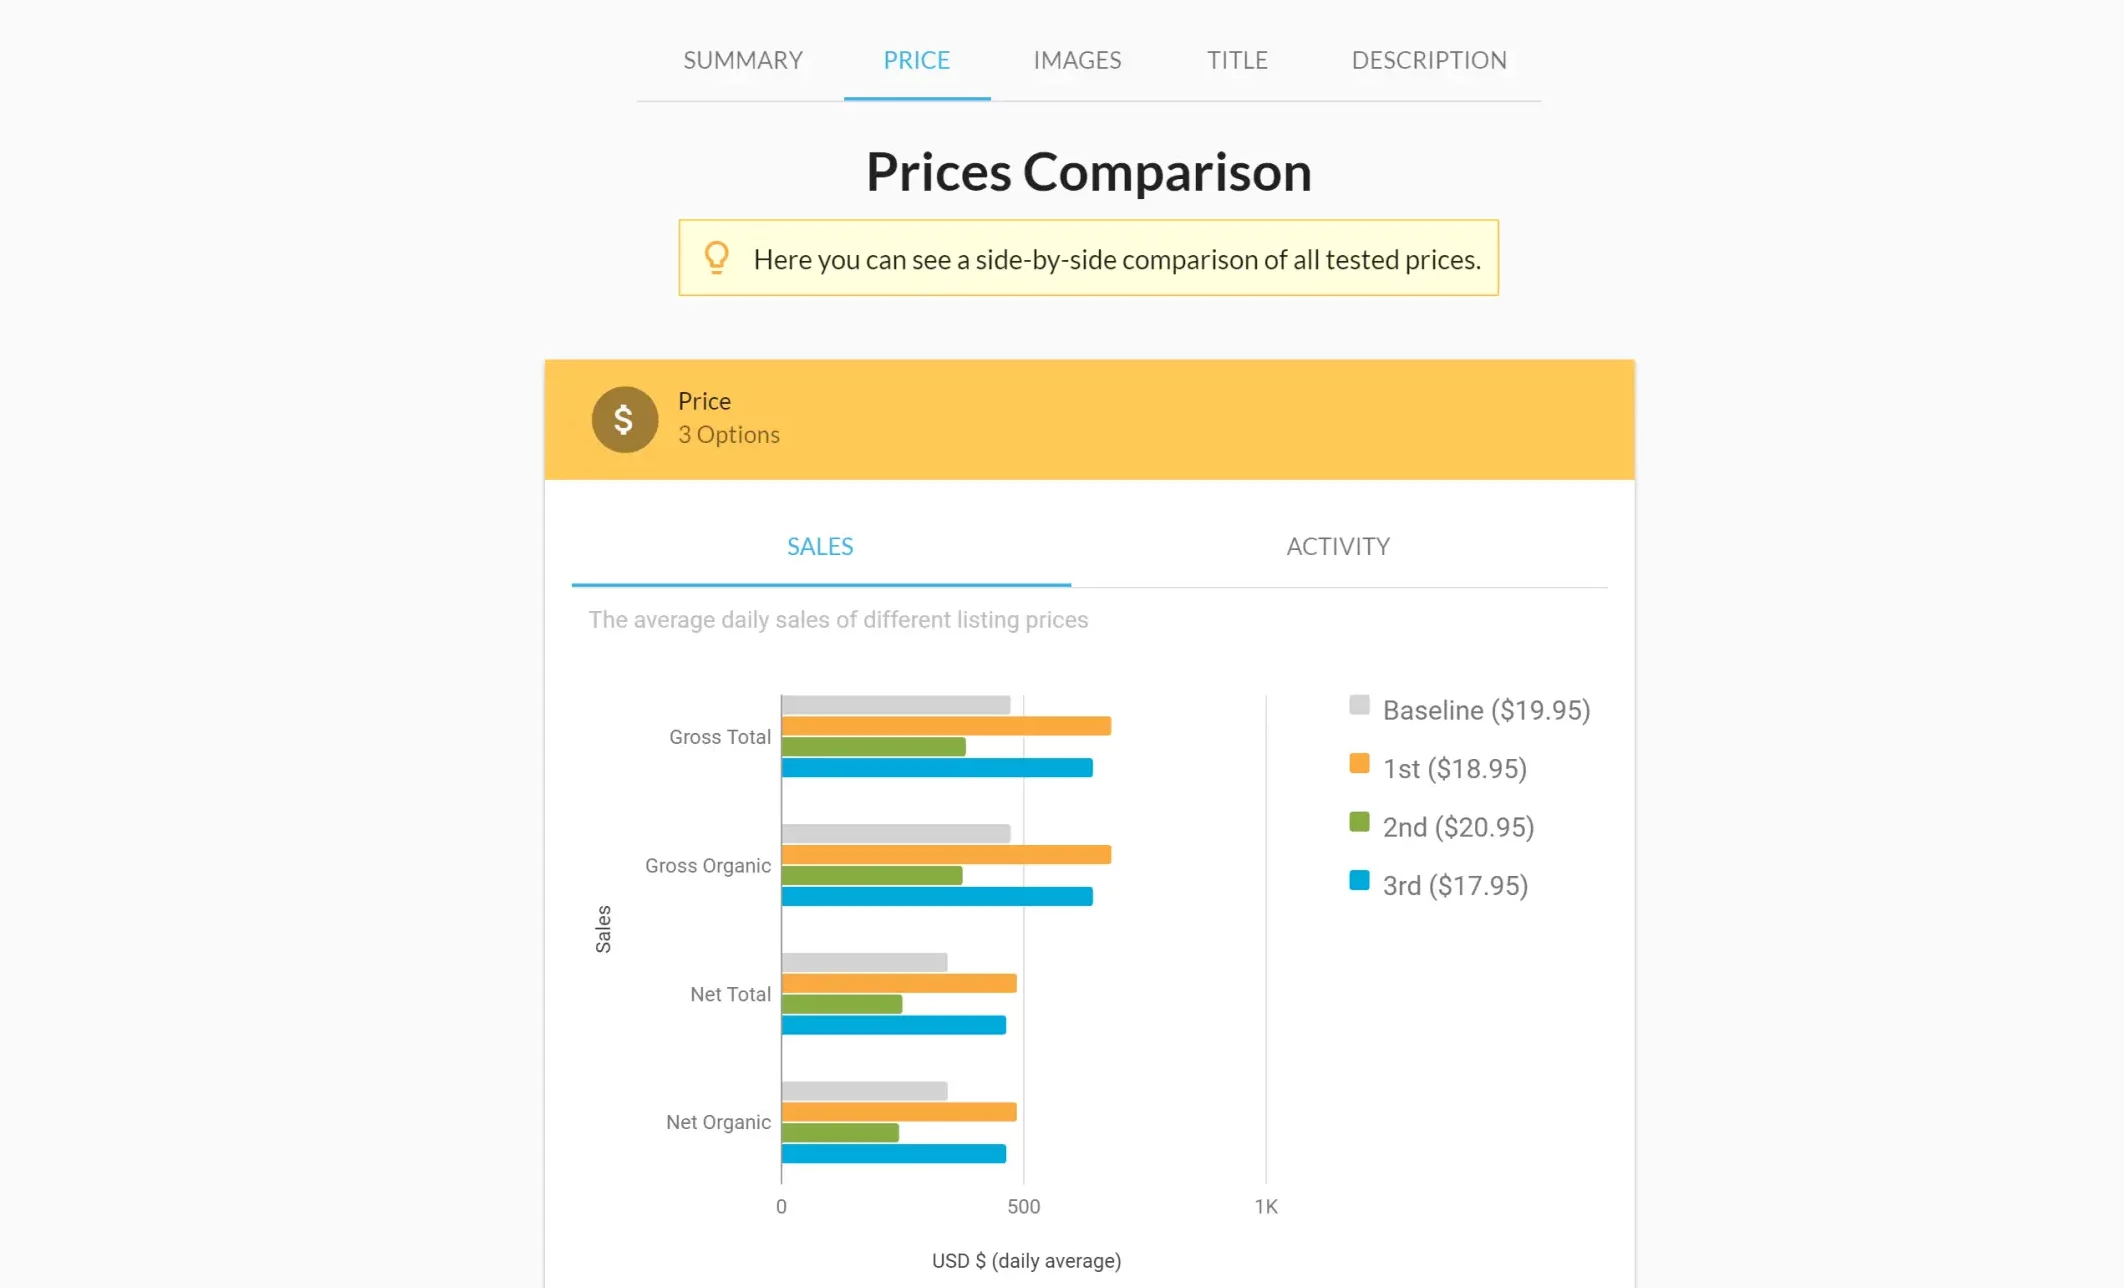Select the PRICE tab
The width and height of the screenshot is (2124, 1288).
[x=916, y=60]
